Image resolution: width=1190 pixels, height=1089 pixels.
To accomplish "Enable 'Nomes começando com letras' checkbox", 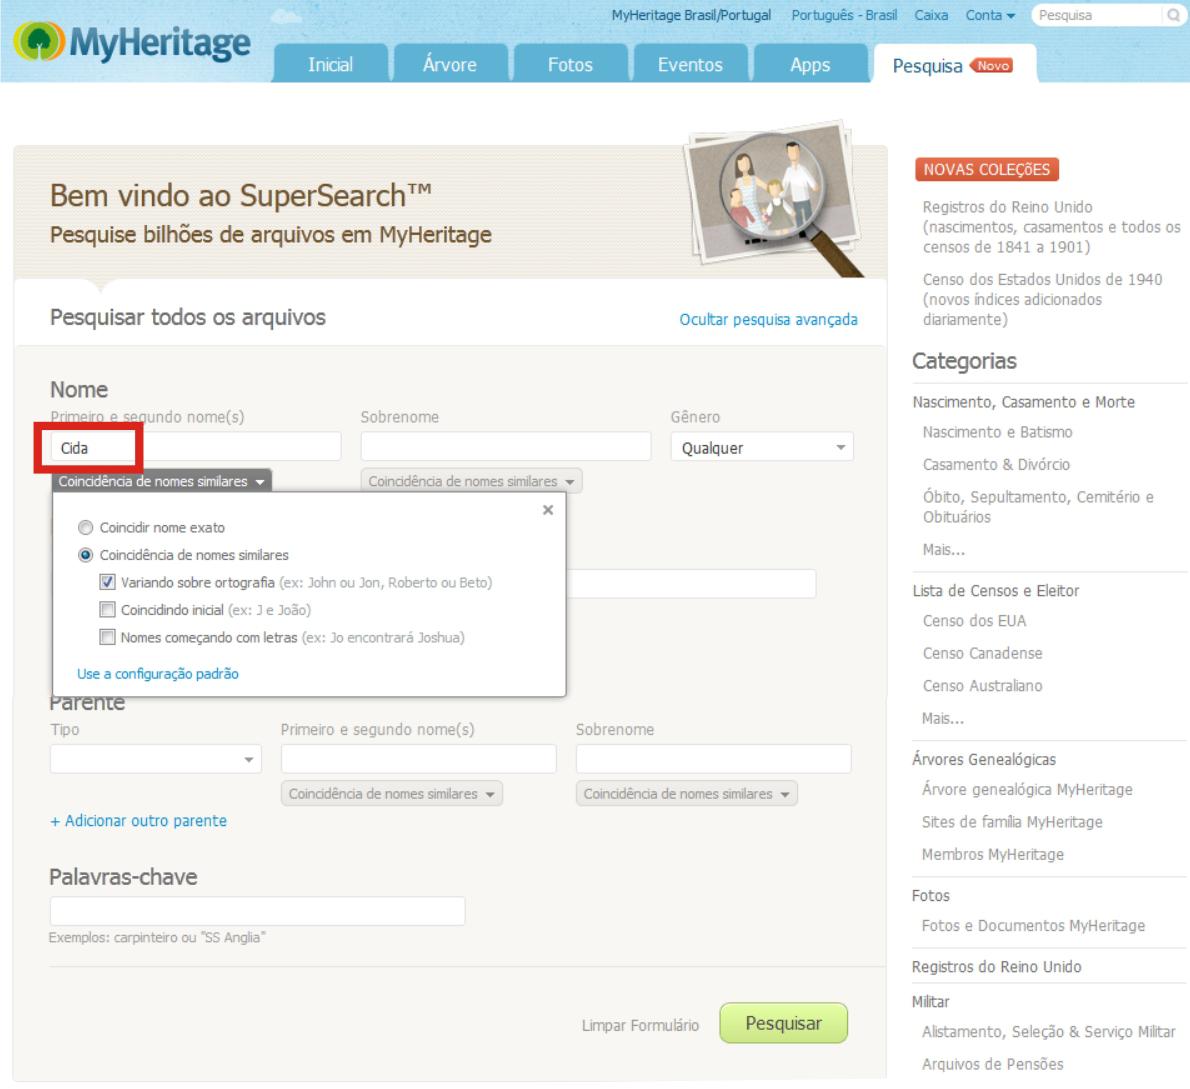I will pos(108,637).
